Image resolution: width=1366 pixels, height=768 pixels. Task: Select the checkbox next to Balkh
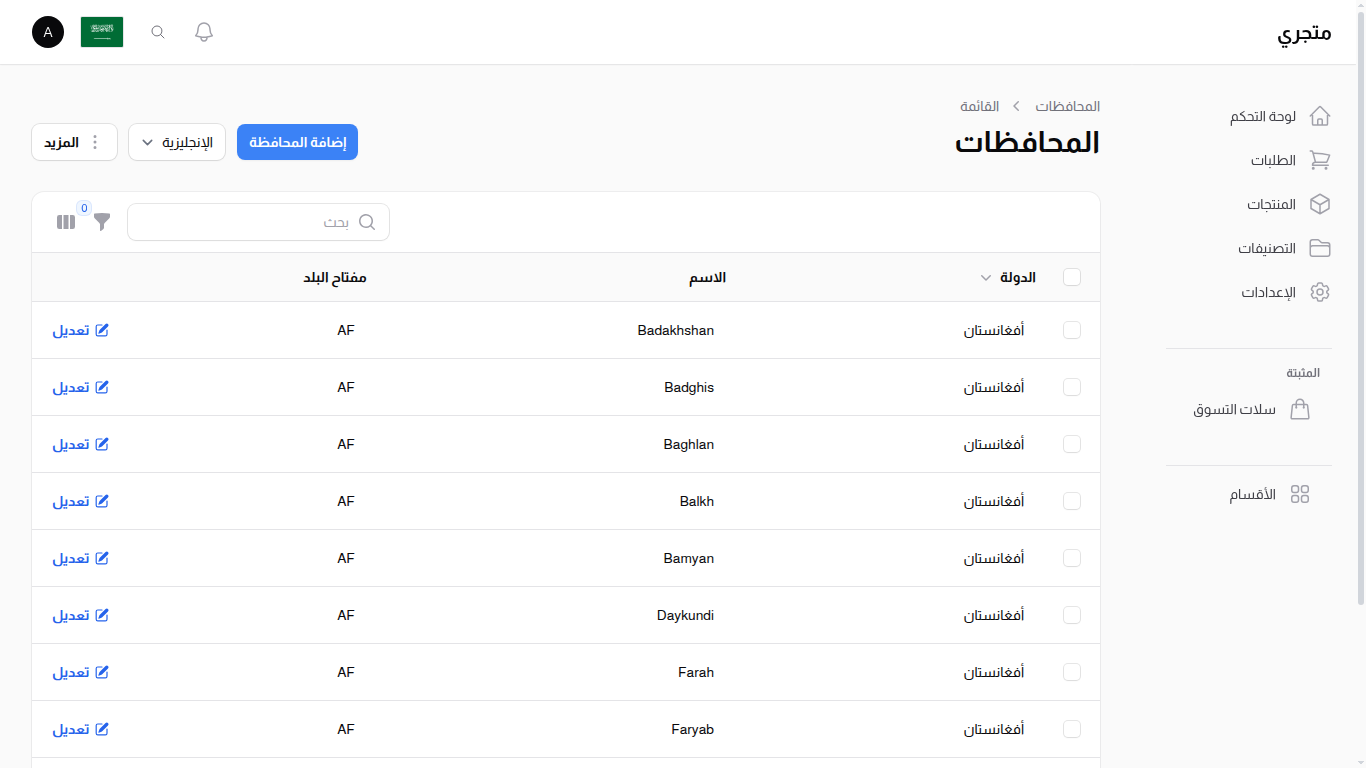[1071, 501]
